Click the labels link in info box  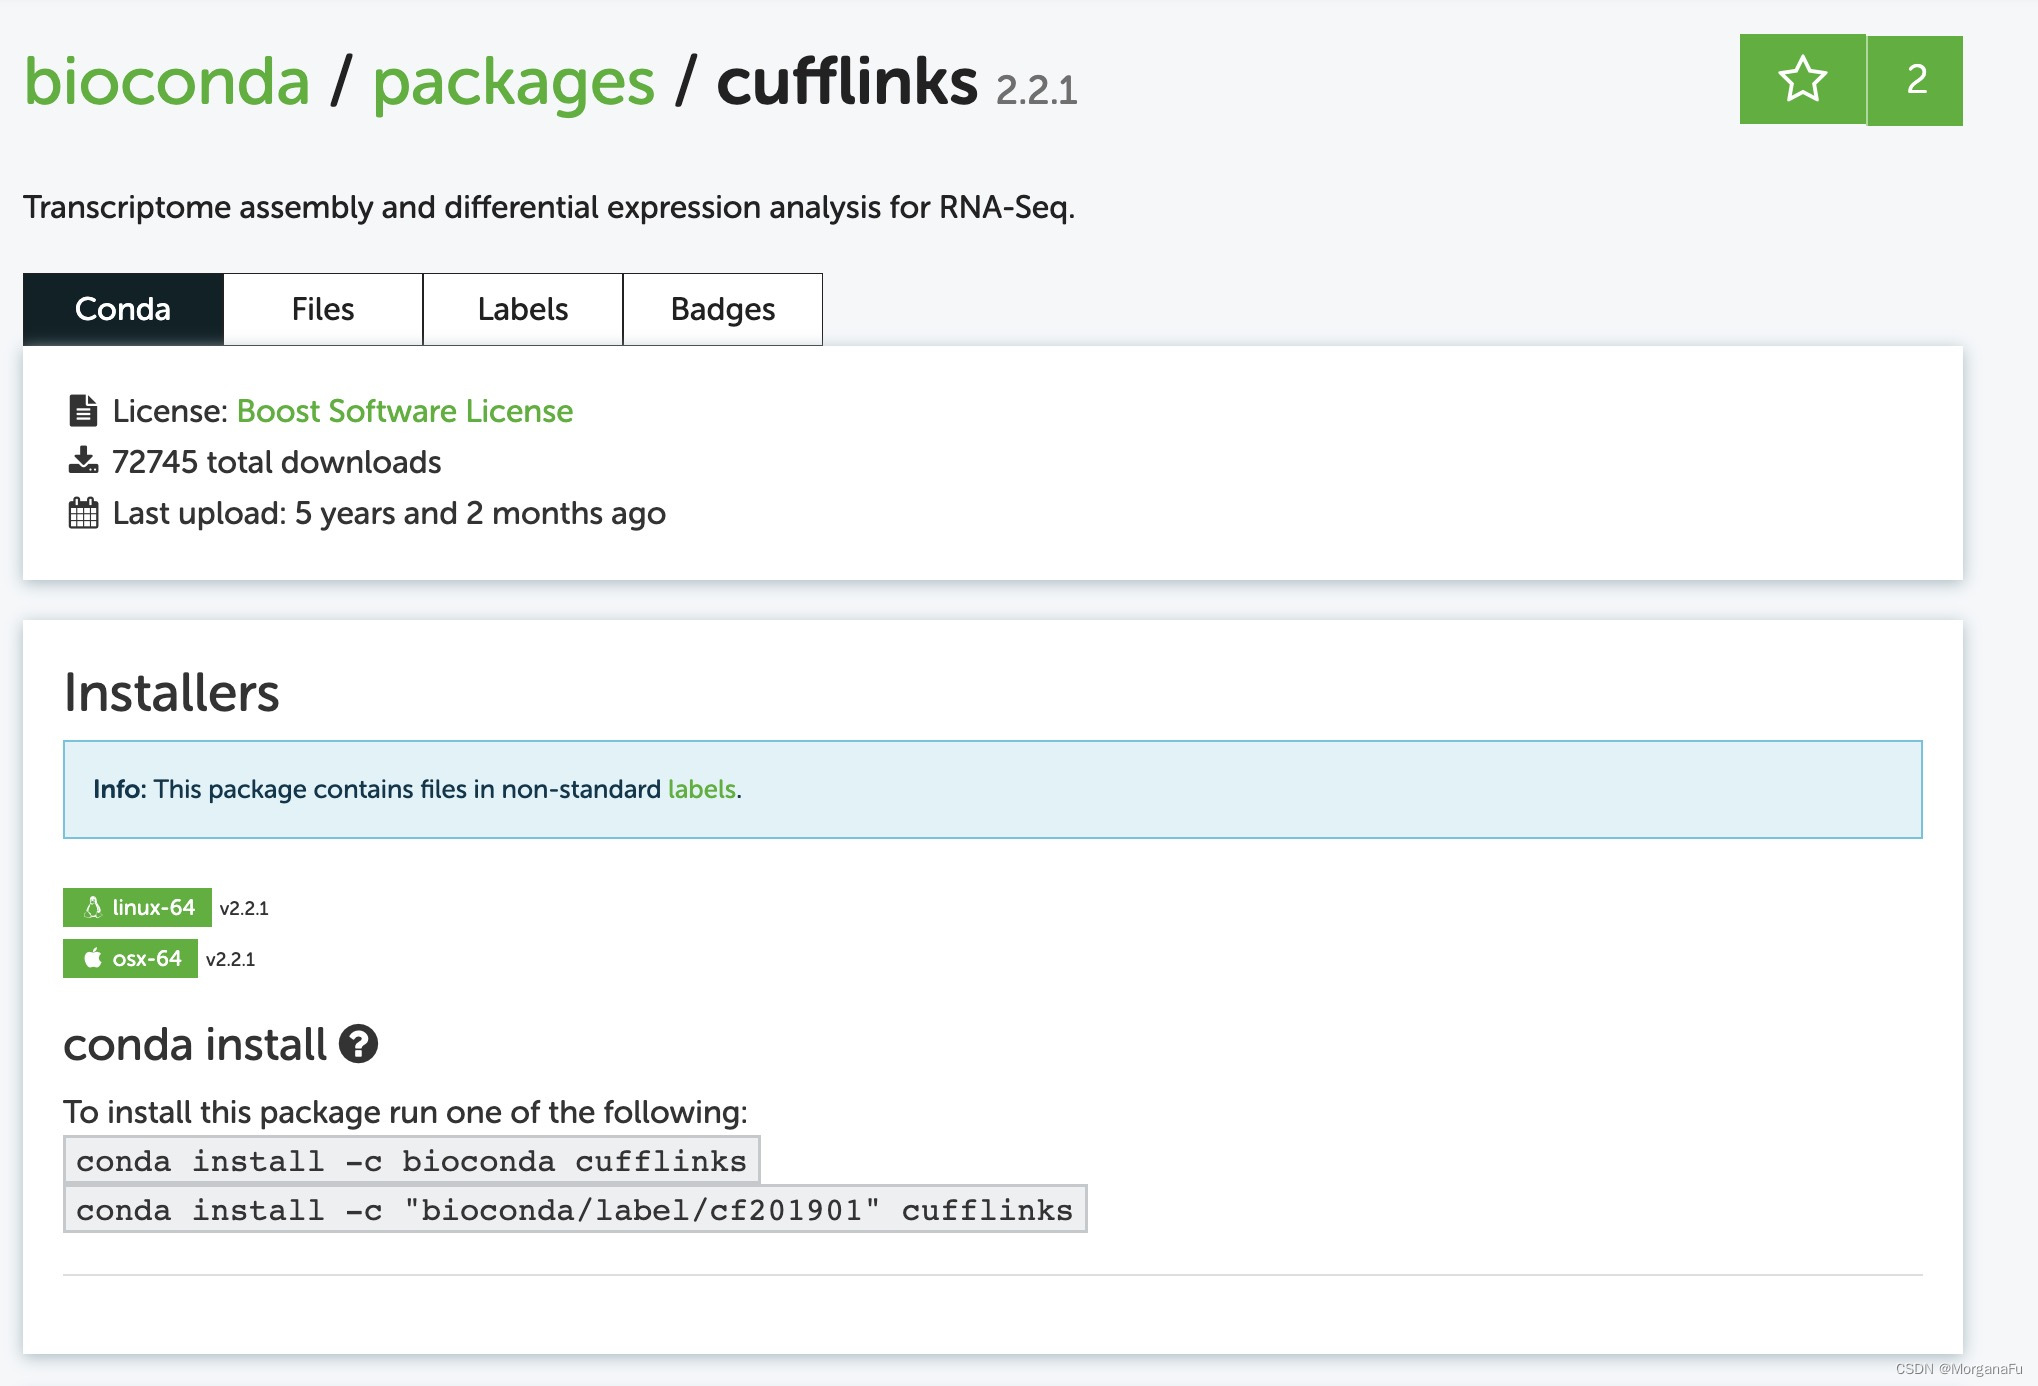[x=701, y=789]
